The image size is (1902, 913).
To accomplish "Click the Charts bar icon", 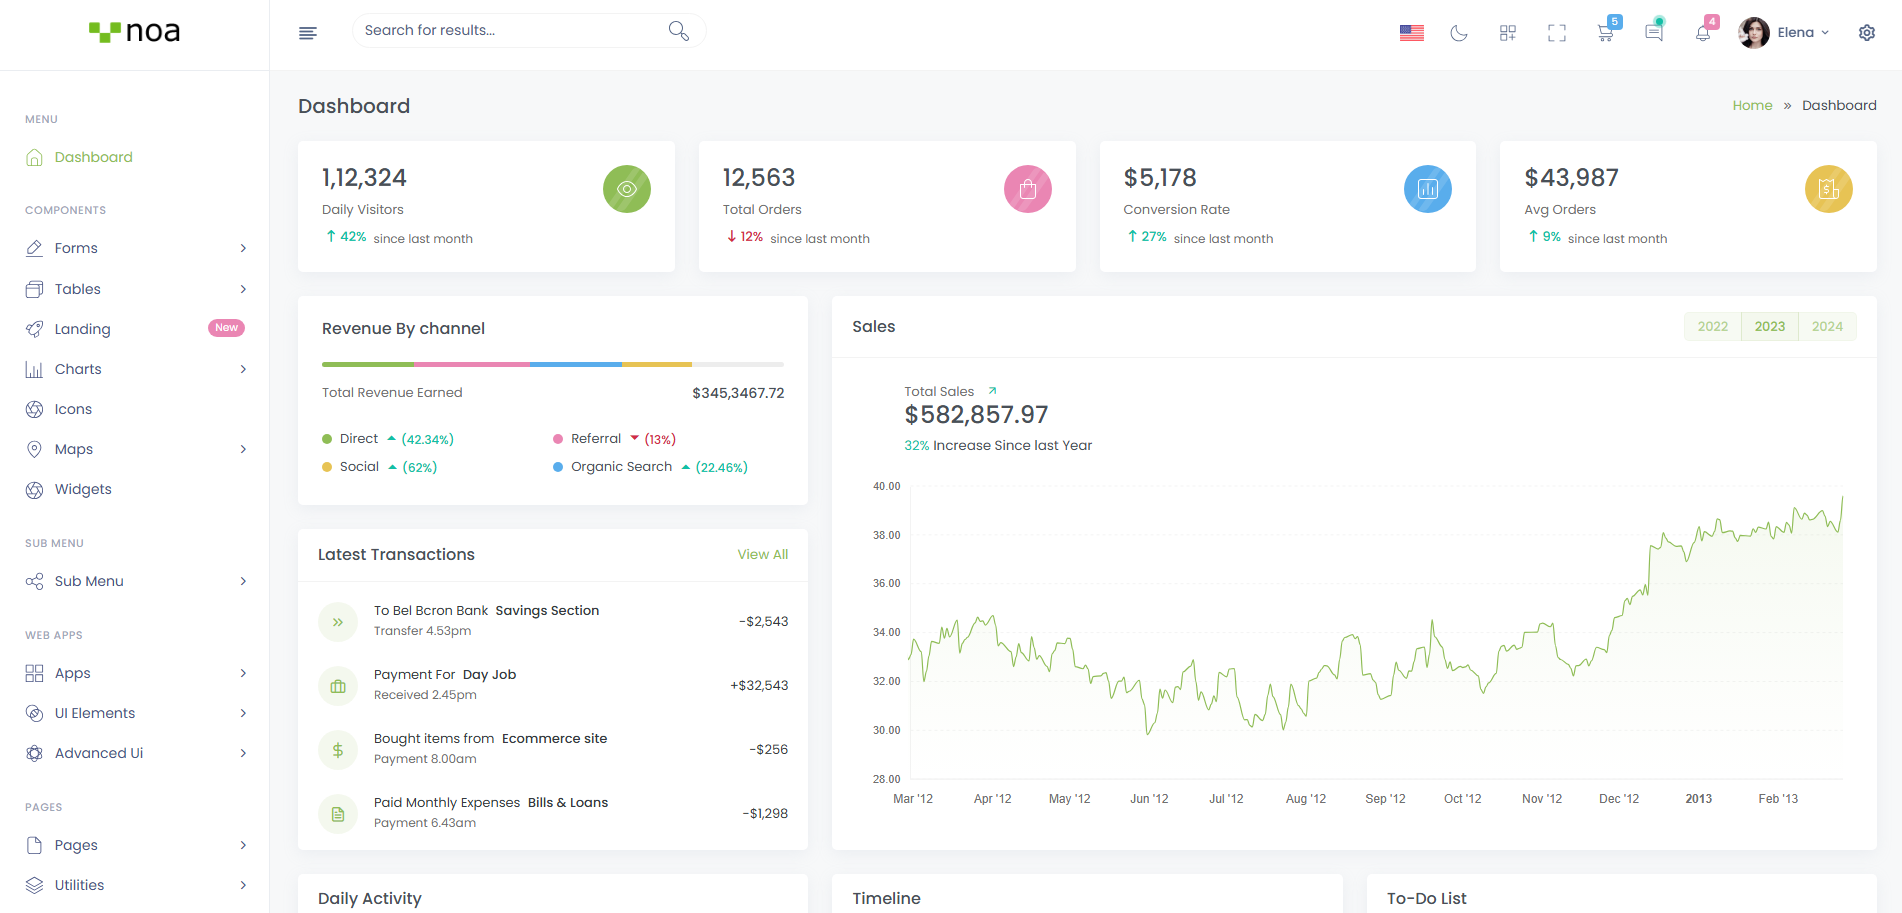I will pos(34,369).
